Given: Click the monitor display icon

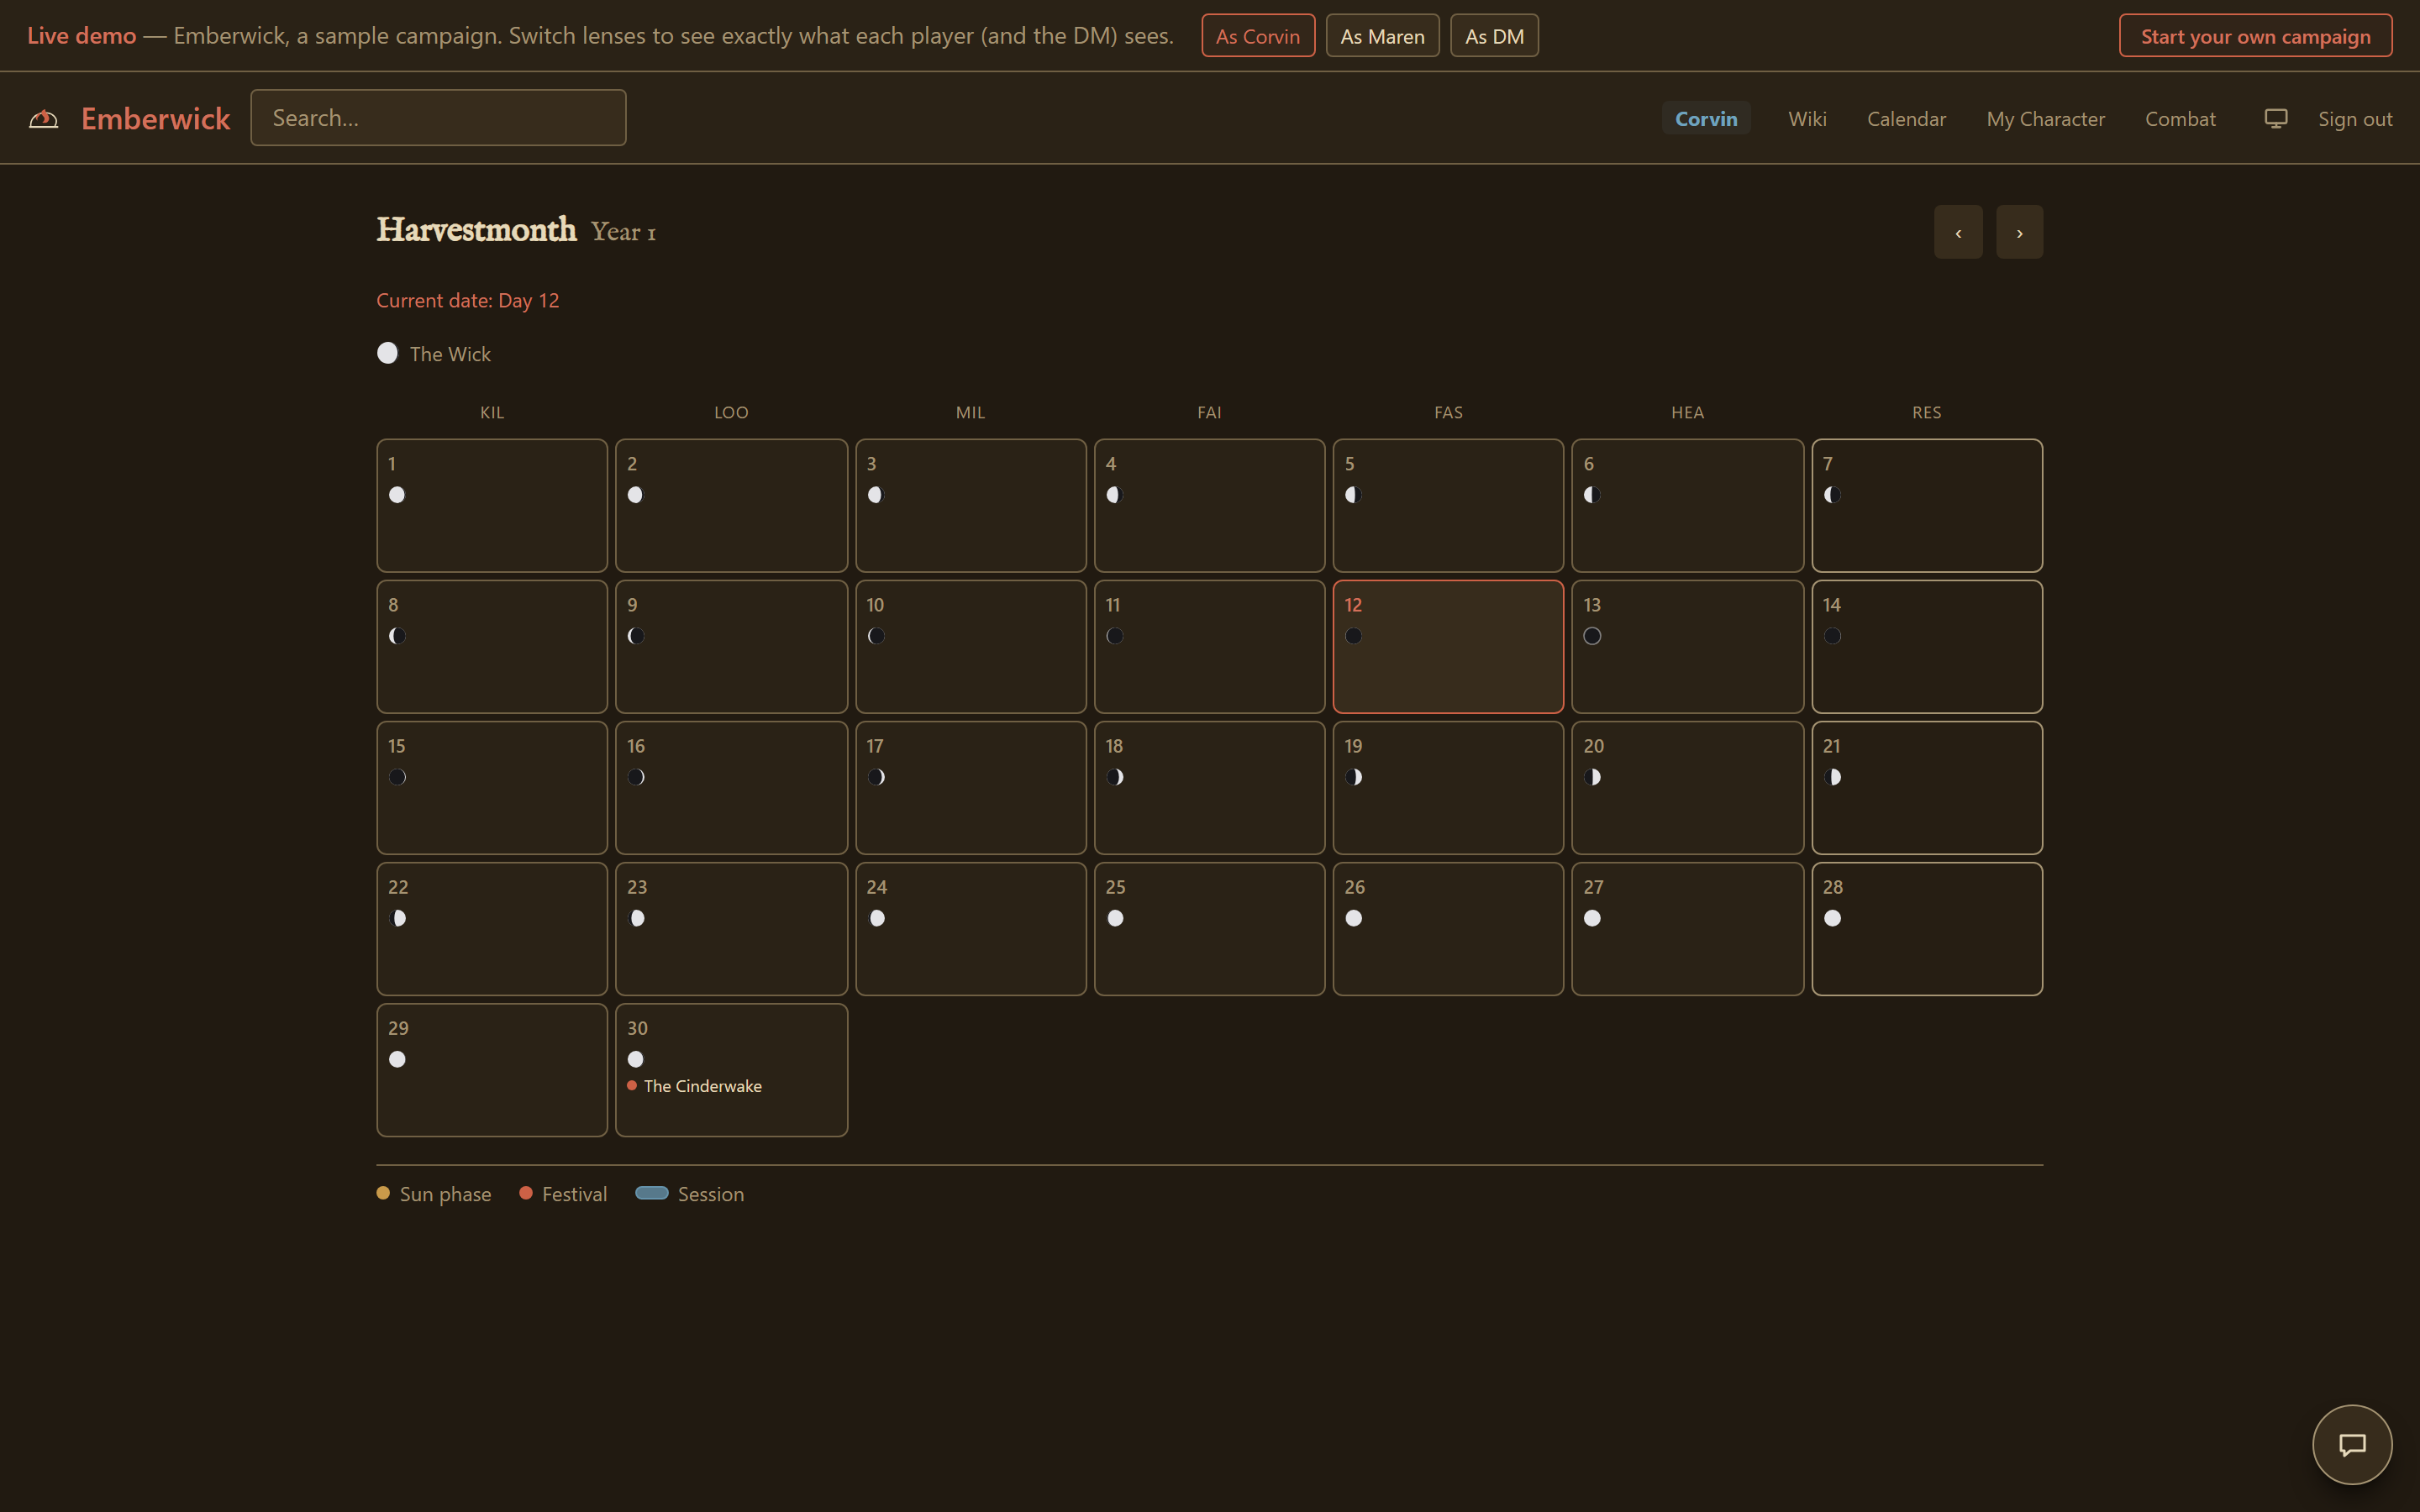Looking at the screenshot, I should coord(2276,118).
